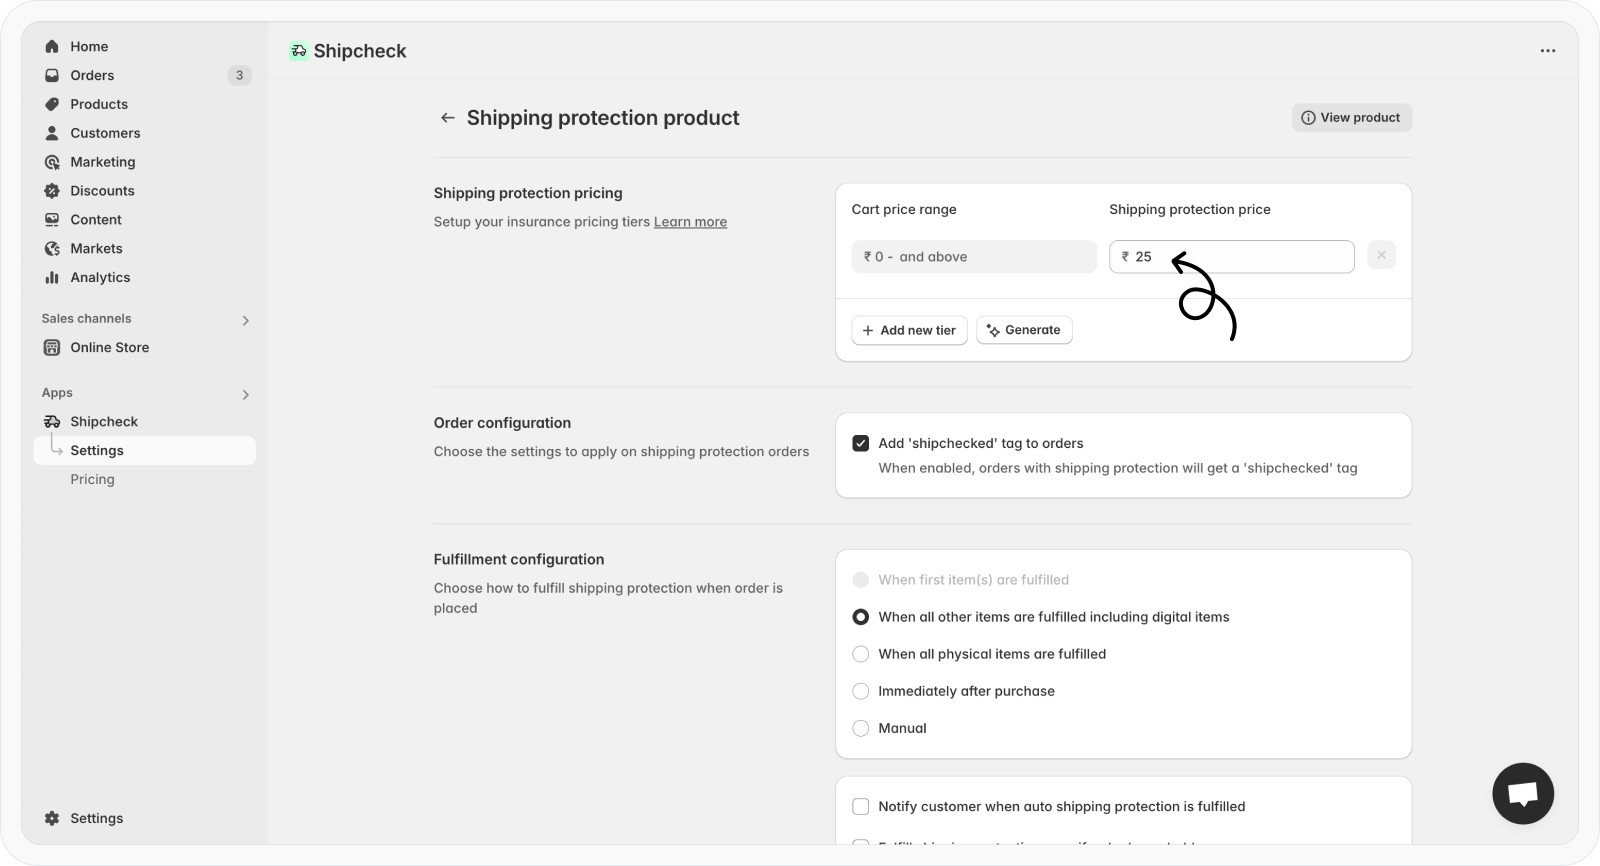Select Shipcheck Settings sub-item
The height and width of the screenshot is (866, 1600).
tap(145, 451)
